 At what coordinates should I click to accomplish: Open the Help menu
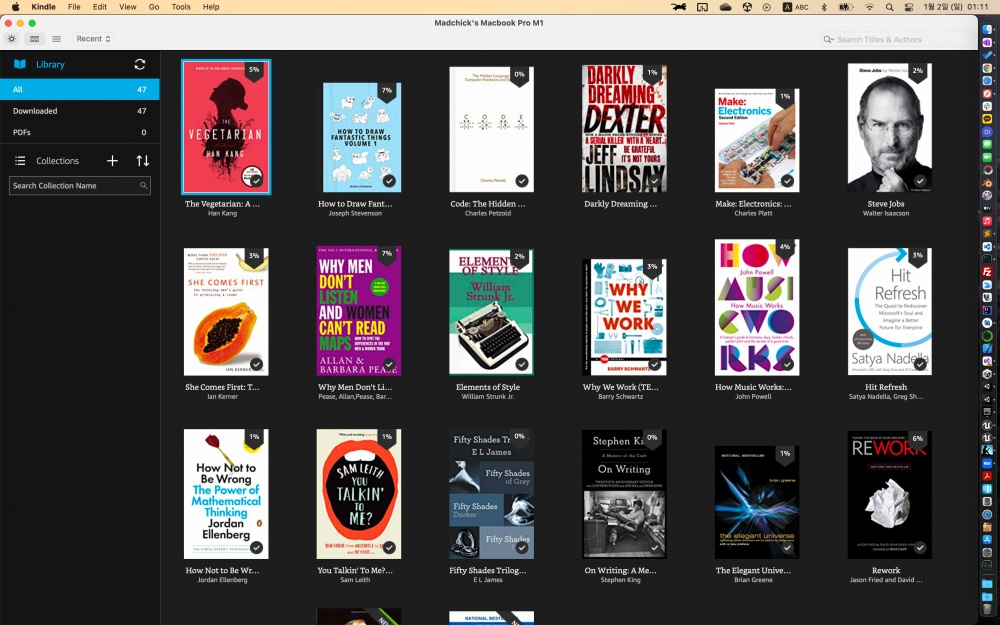tap(211, 7)
